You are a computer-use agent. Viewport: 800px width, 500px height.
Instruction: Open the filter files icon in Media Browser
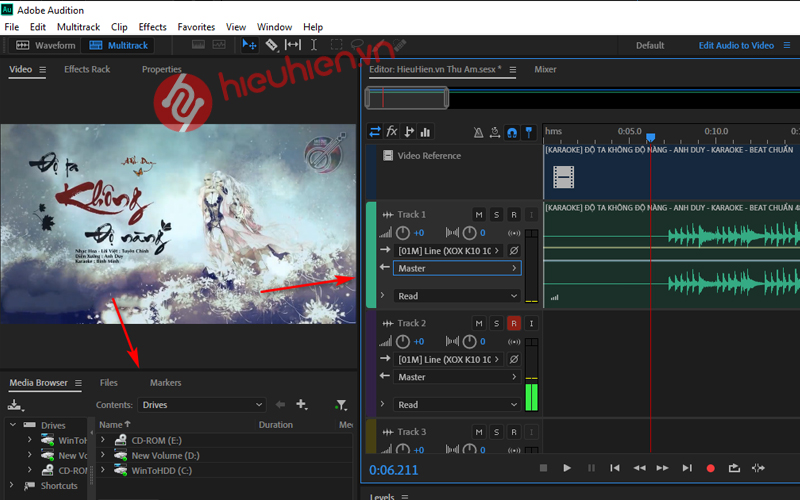341,405
